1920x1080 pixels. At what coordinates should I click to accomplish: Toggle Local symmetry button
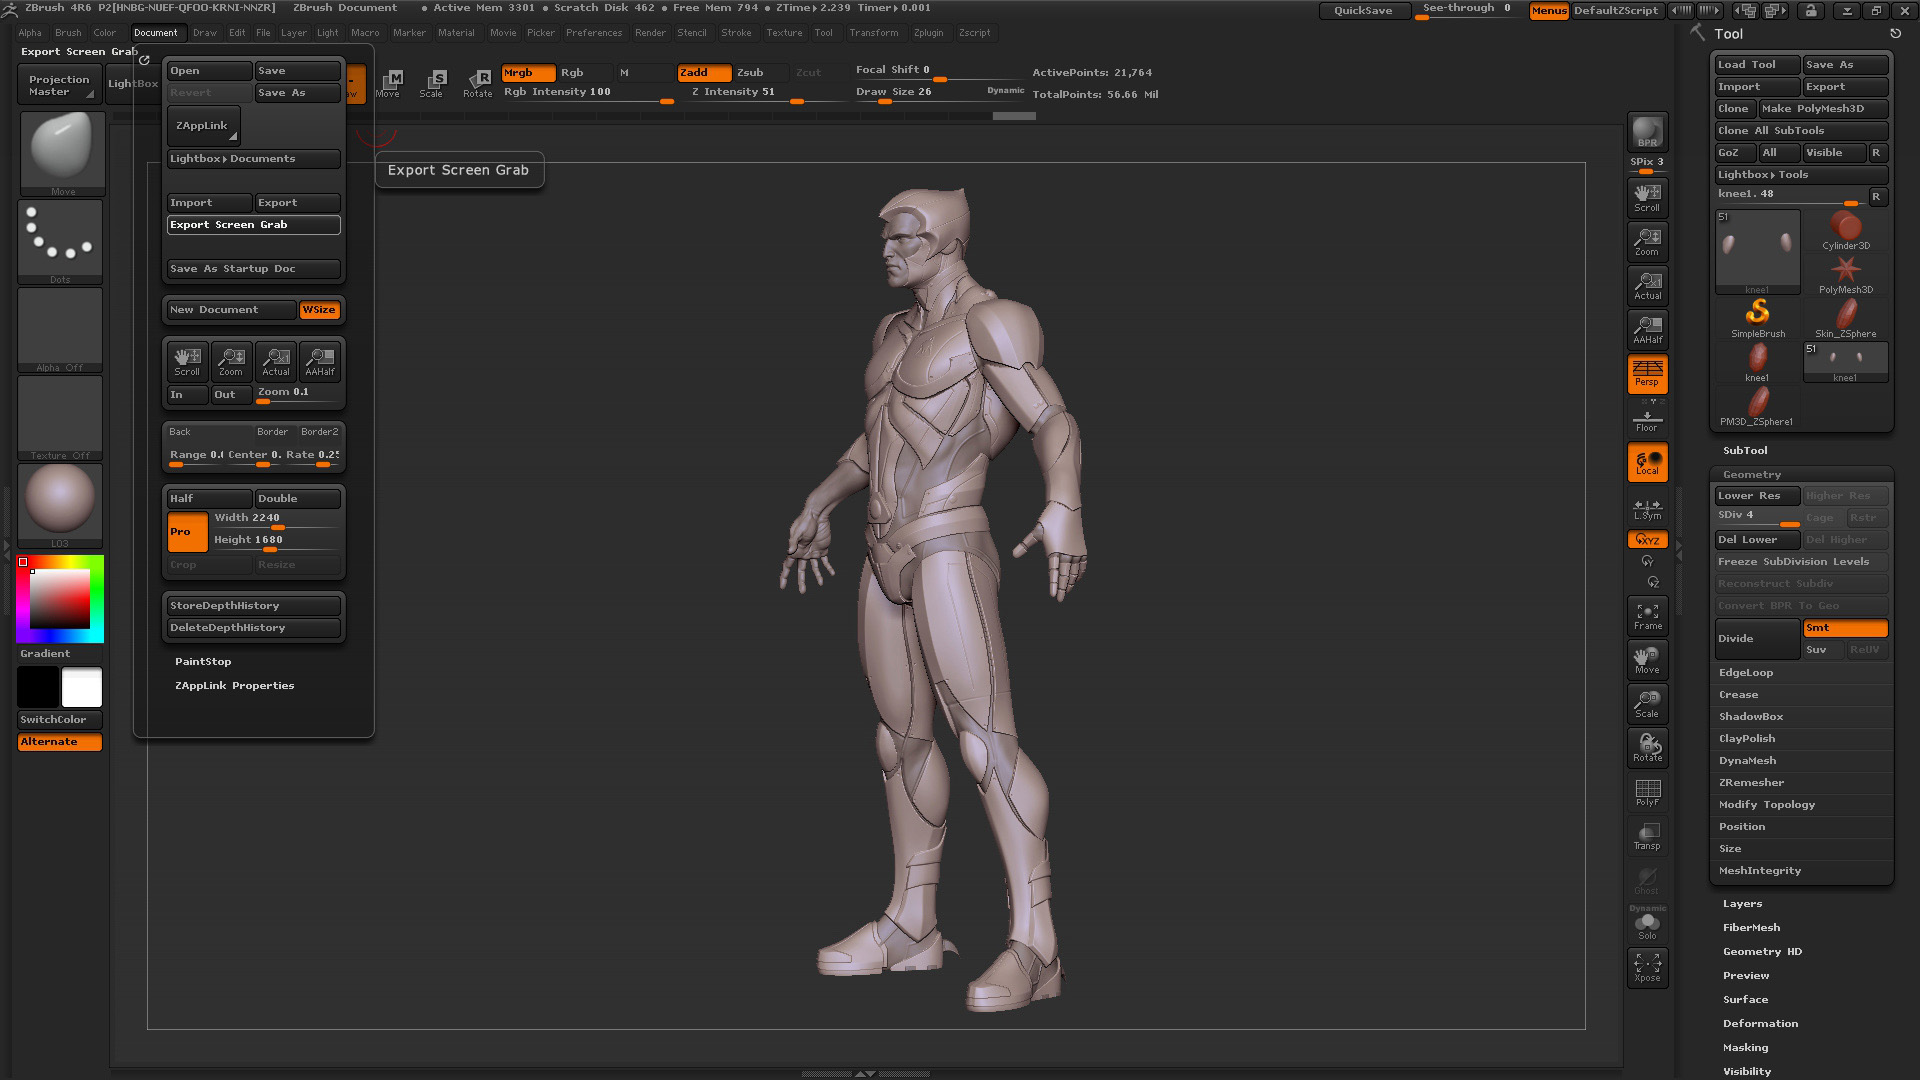(x=1647, y=462)
